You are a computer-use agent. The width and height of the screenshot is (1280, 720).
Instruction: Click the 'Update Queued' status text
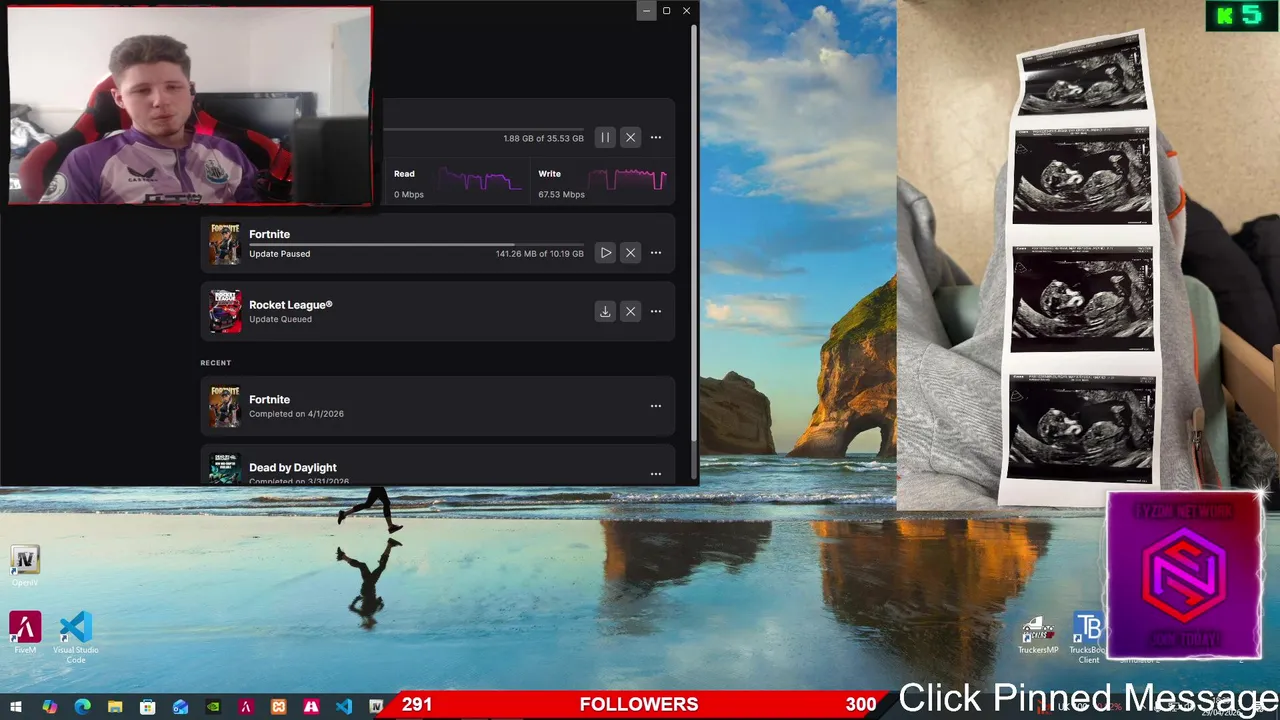click(x=280, y=319)
